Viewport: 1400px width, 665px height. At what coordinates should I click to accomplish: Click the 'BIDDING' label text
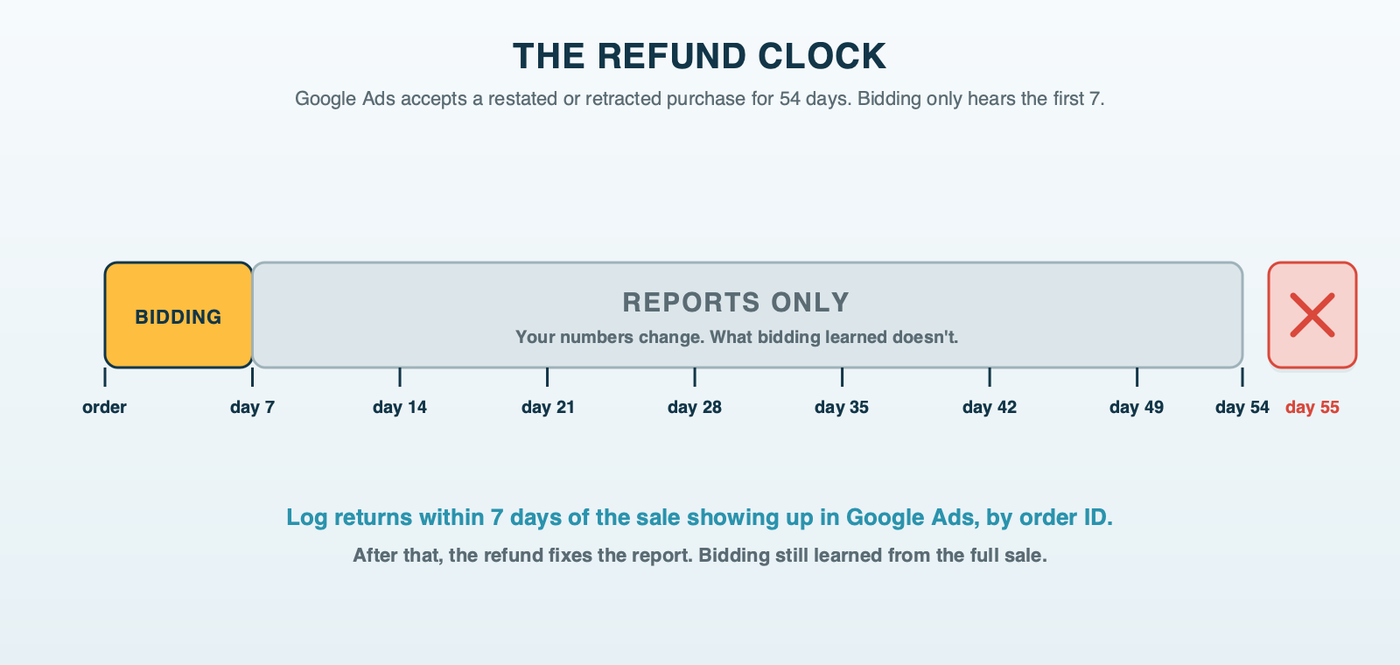[178, 317]
